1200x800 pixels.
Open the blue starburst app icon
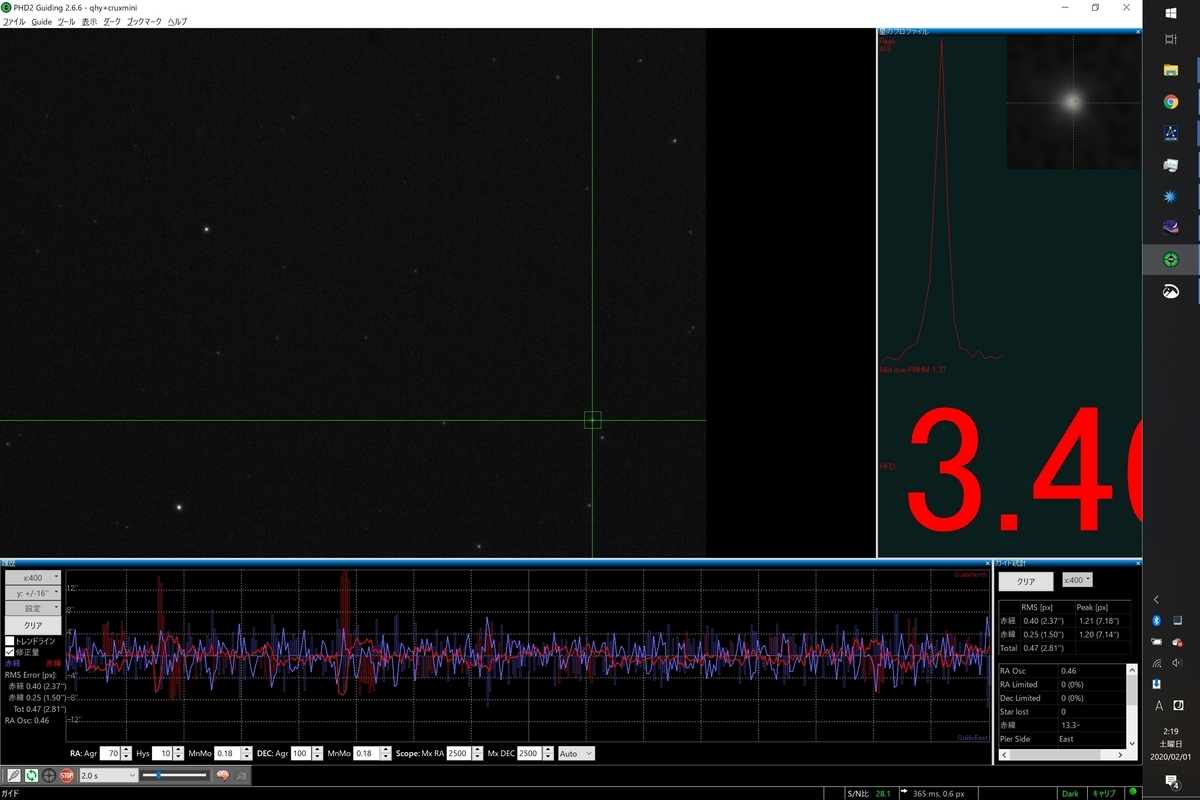pos(1171,196)
